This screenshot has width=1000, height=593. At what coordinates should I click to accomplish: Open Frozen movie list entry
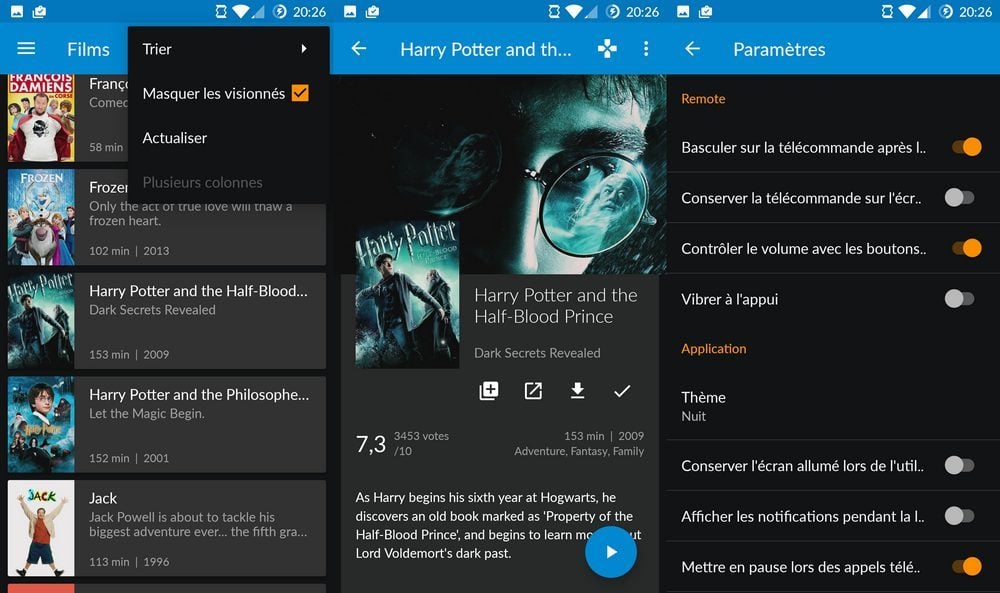pyautogui.click(x=166, y=217)
